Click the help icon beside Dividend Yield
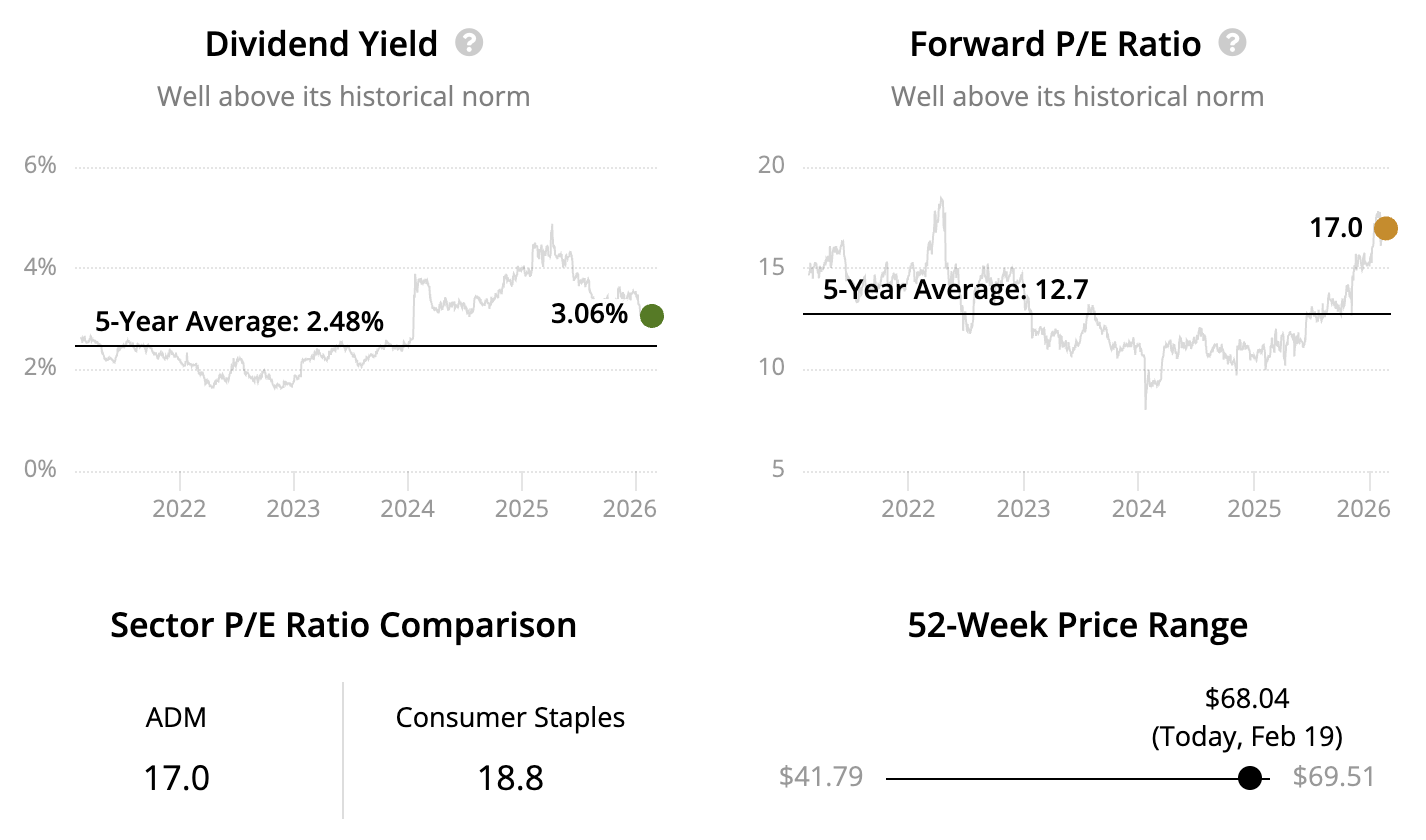The image size is (1426, 840). tap(469, 43)
